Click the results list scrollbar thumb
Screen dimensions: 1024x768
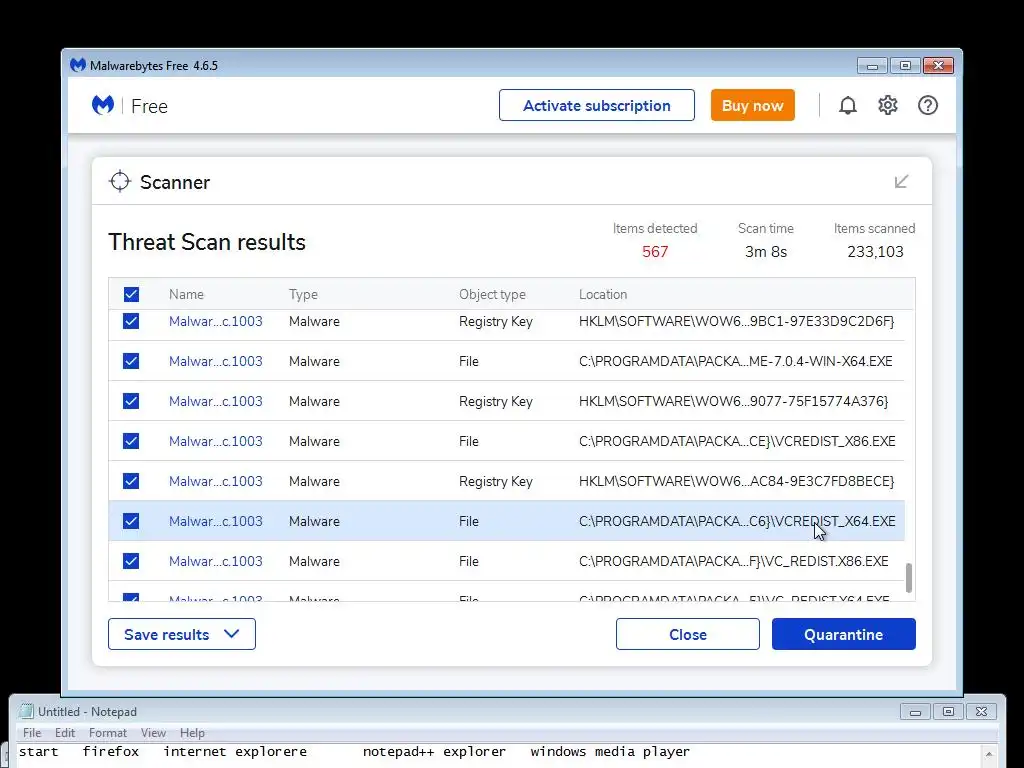908,578
